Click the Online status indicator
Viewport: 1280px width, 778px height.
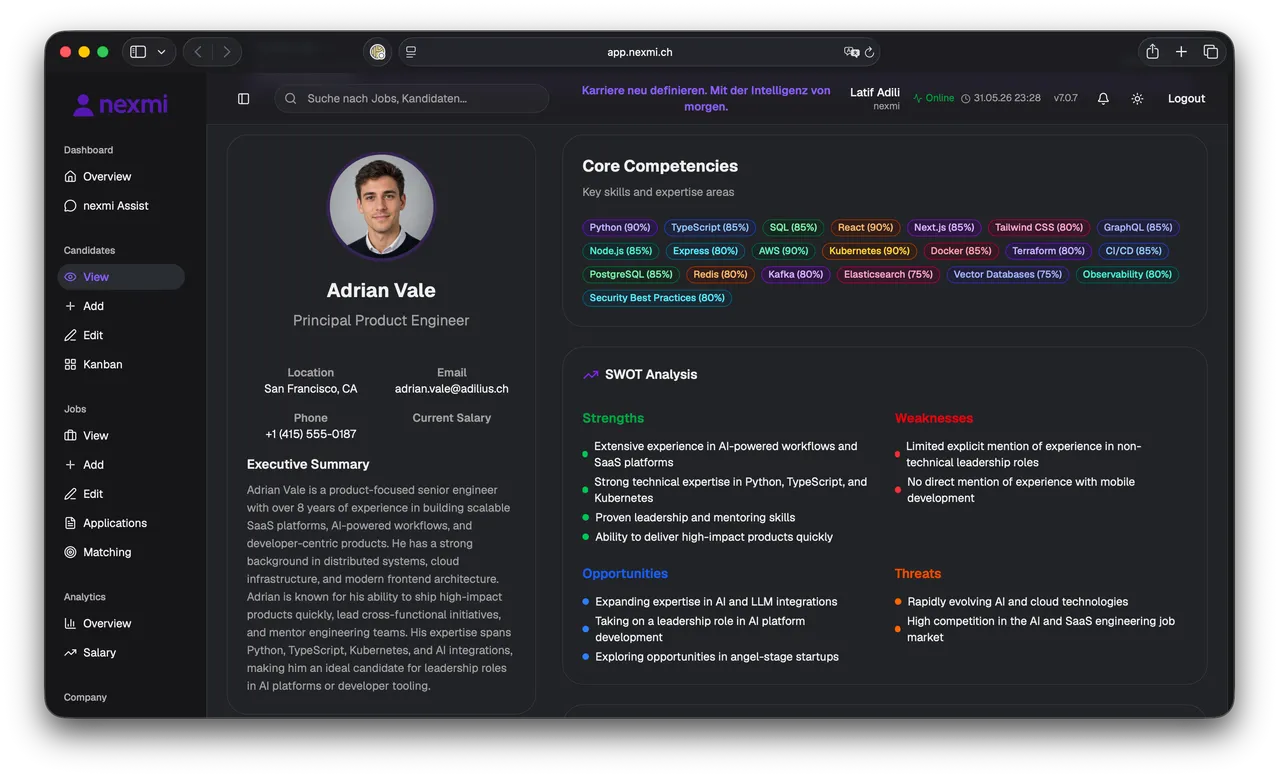pyautogui.click(x=934, y=99)
